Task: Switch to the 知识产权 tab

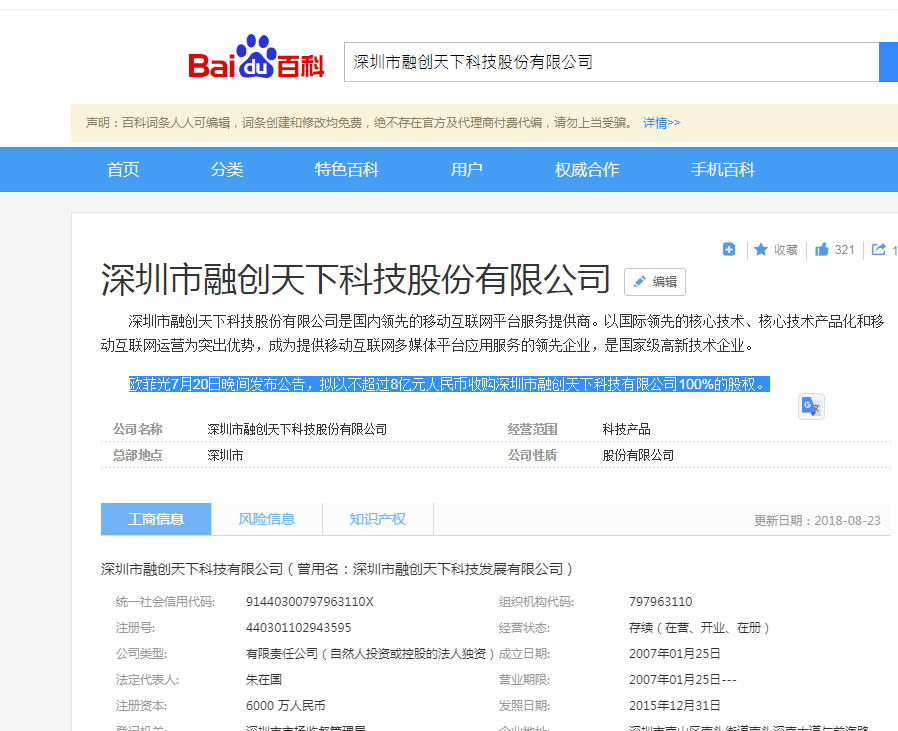Action: pos(378,519)
